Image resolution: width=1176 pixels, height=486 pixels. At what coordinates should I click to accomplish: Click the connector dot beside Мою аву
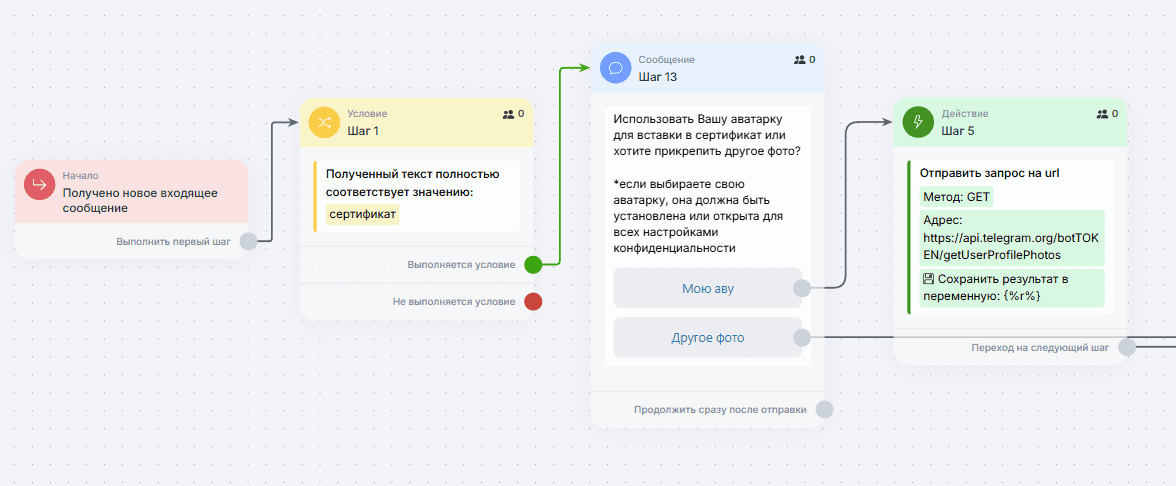[x=802, y=288]
